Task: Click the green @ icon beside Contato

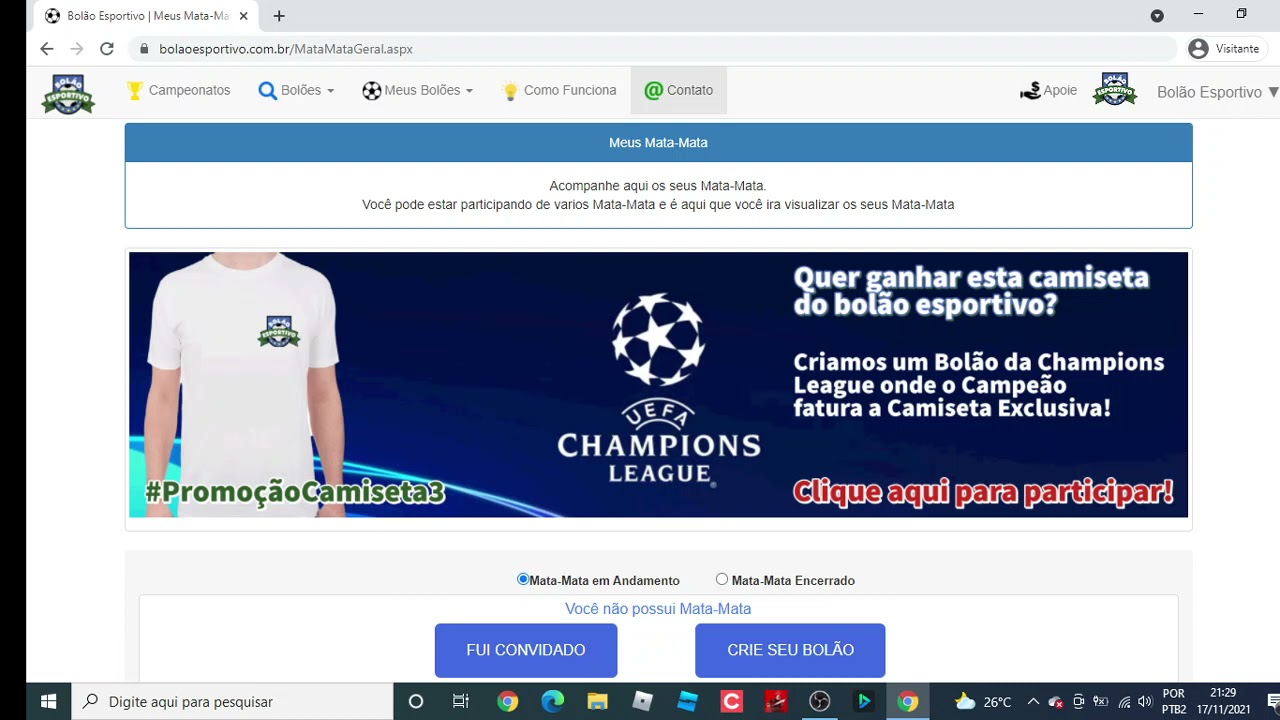Action: 654,91
